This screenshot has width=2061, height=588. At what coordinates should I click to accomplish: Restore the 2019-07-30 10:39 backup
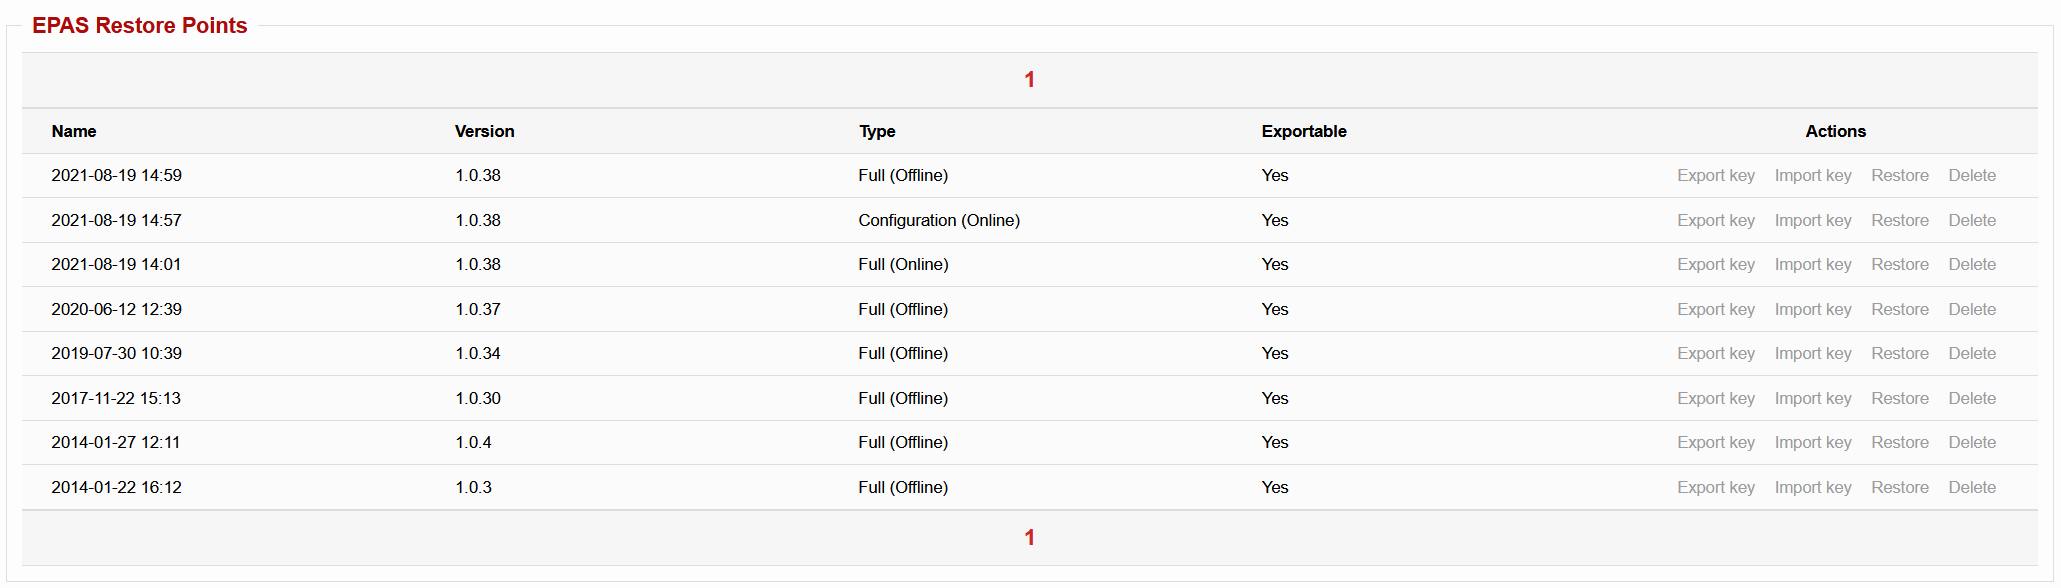pyautogui.click(x=1899, y=353)
